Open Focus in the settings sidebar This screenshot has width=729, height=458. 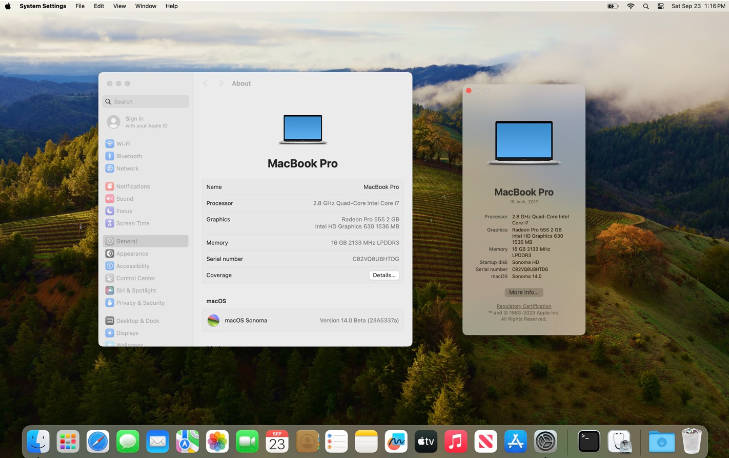coord(146,211)
